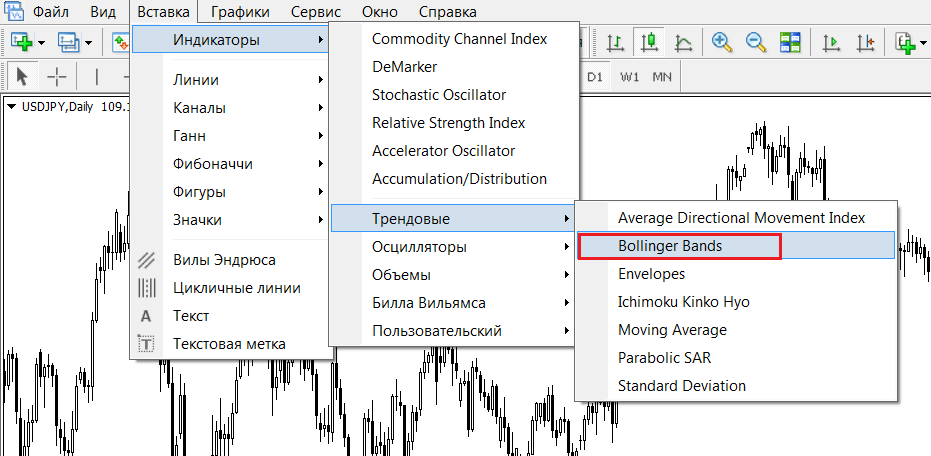Image resolution: width=931 pixels, height=456 pixels.
Task: Select Standard Deviation indicator
Action: pos(736,385)
